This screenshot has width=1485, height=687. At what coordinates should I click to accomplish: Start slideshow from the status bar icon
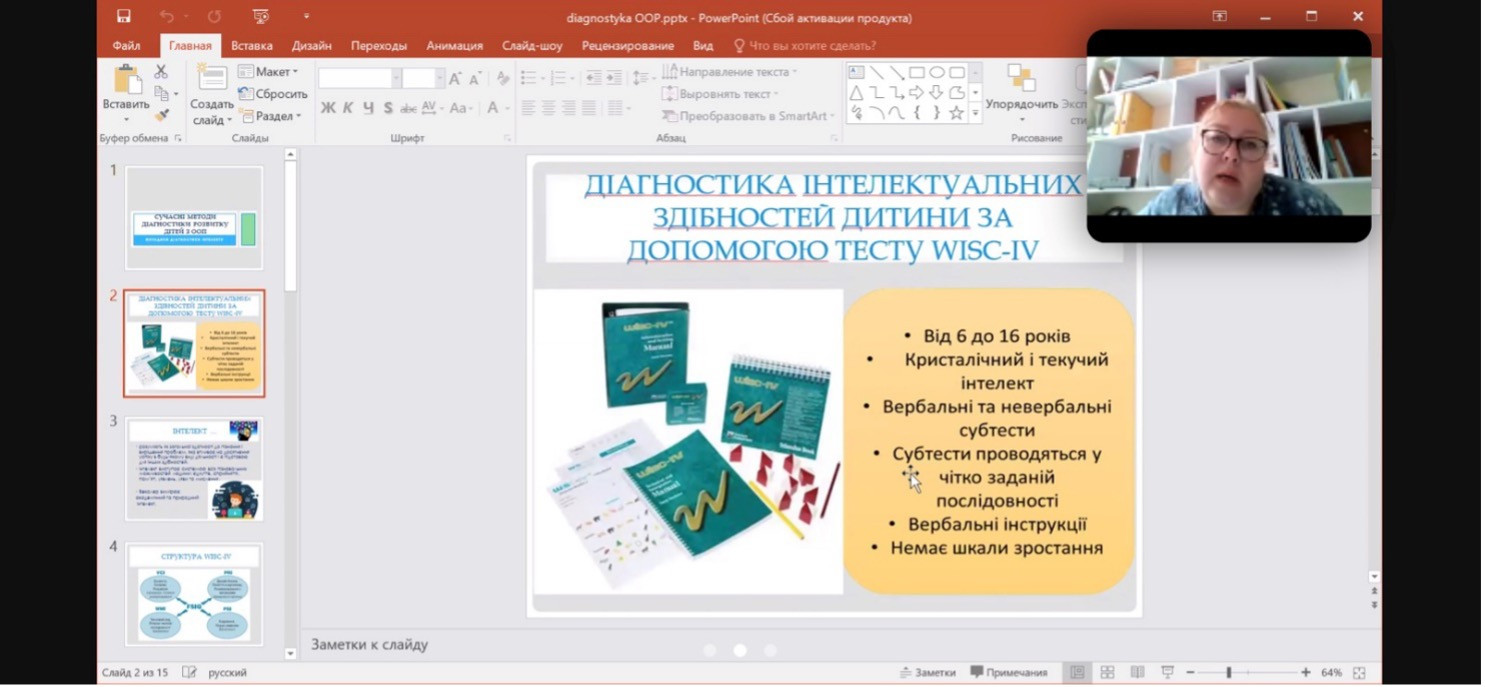pyautogui.click(x=1166, y=673)
